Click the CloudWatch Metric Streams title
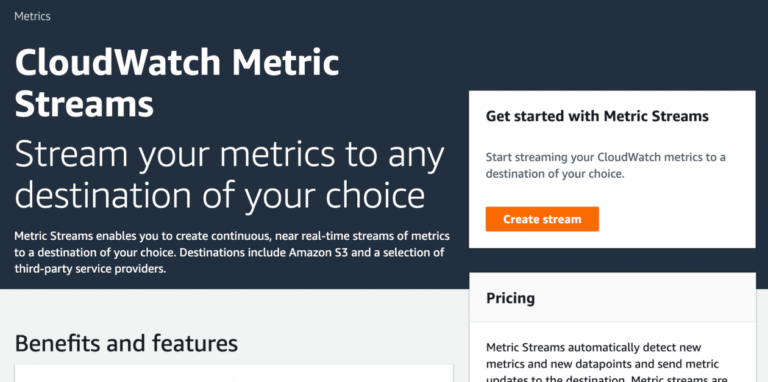The height and width of the screenshot is (382, 768). point(177,84)
